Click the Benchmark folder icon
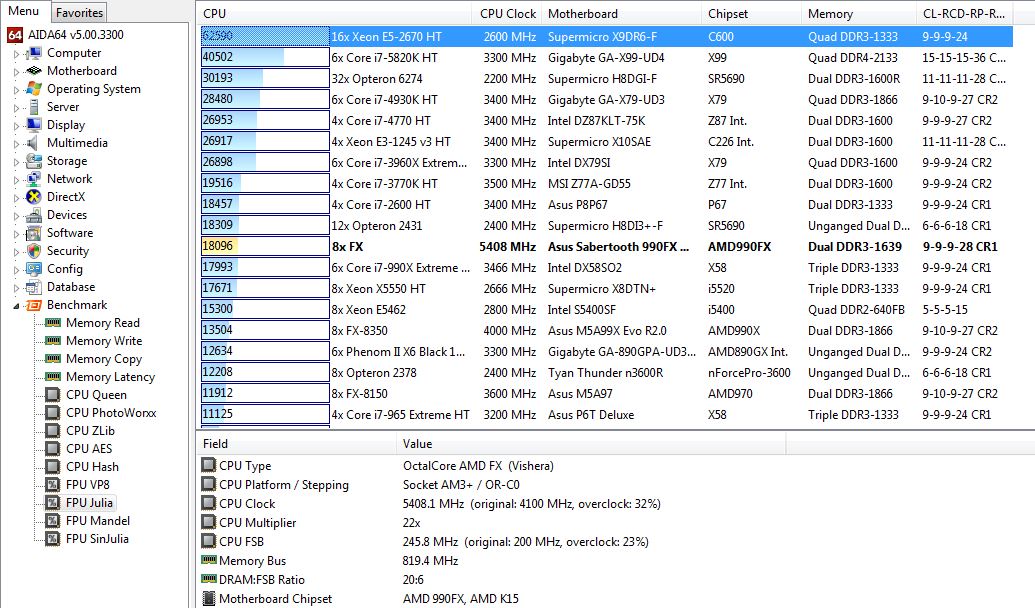The height and width of the screenshot is (608, 1035). pos(34,305)
